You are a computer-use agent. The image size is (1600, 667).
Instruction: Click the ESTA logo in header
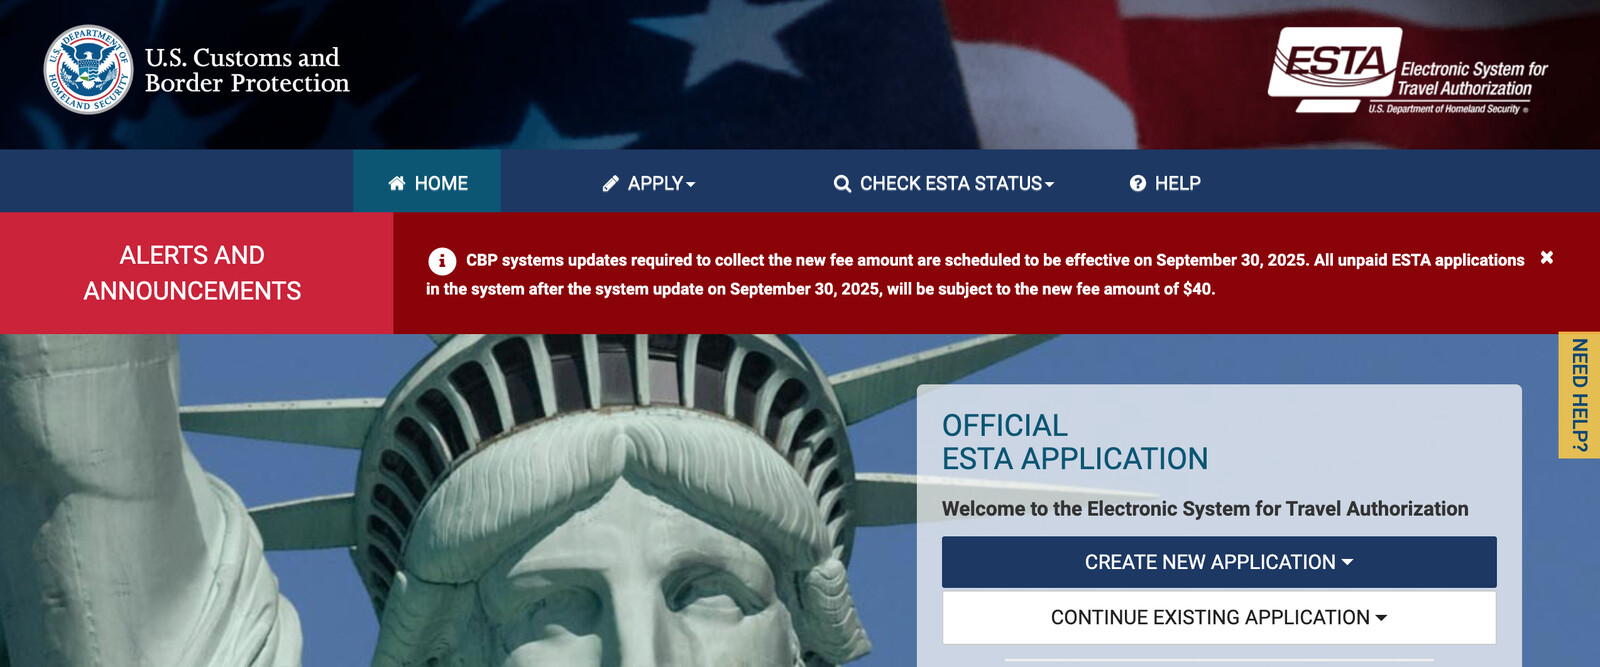(x=1408, y=70)
